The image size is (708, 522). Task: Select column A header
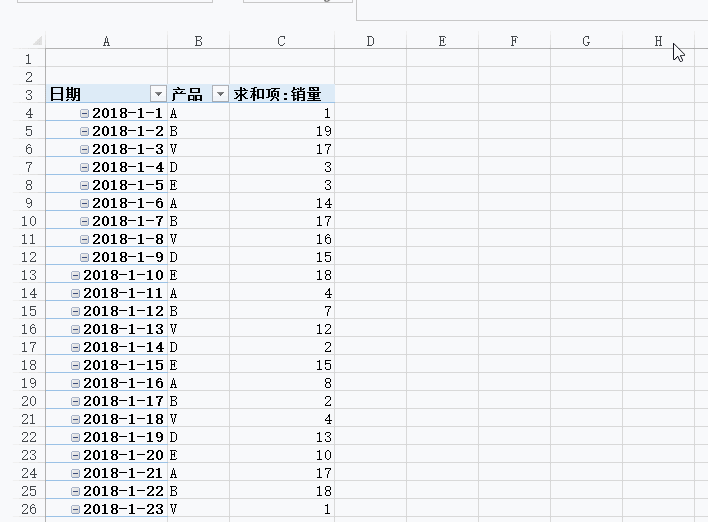(x=107, y=41)
